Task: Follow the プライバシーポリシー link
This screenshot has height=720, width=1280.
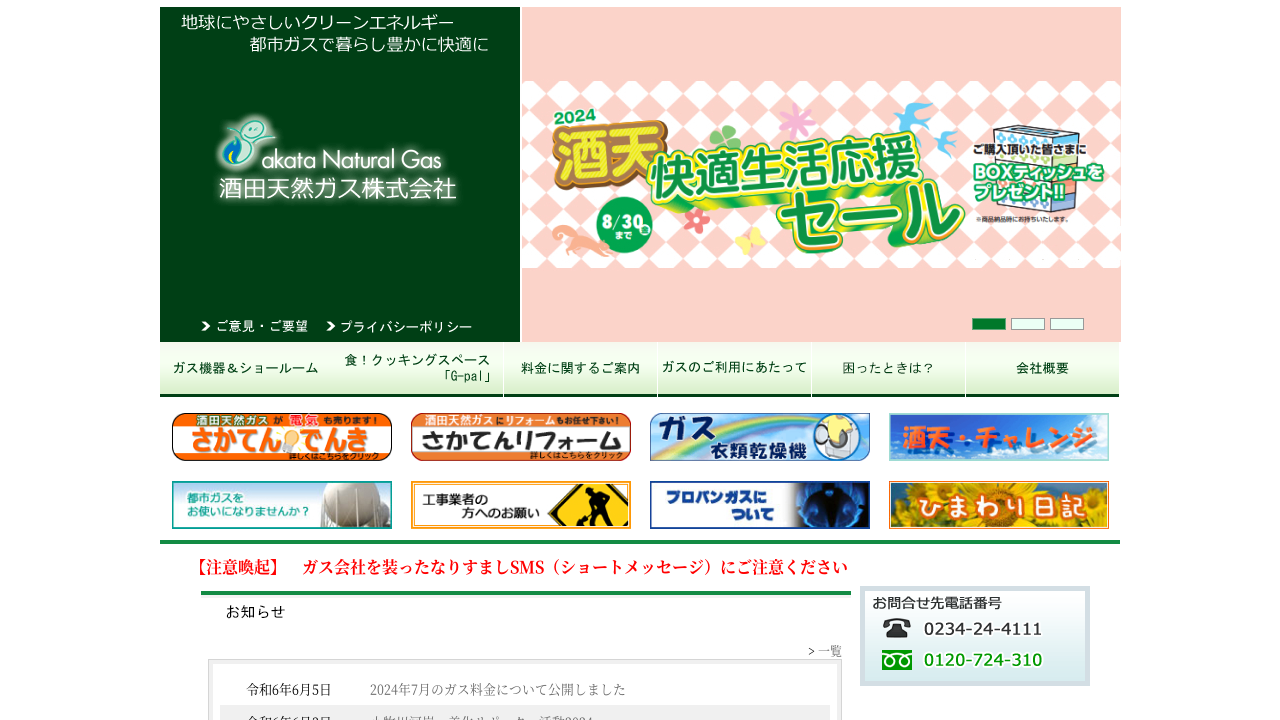Action: point(398,327)
